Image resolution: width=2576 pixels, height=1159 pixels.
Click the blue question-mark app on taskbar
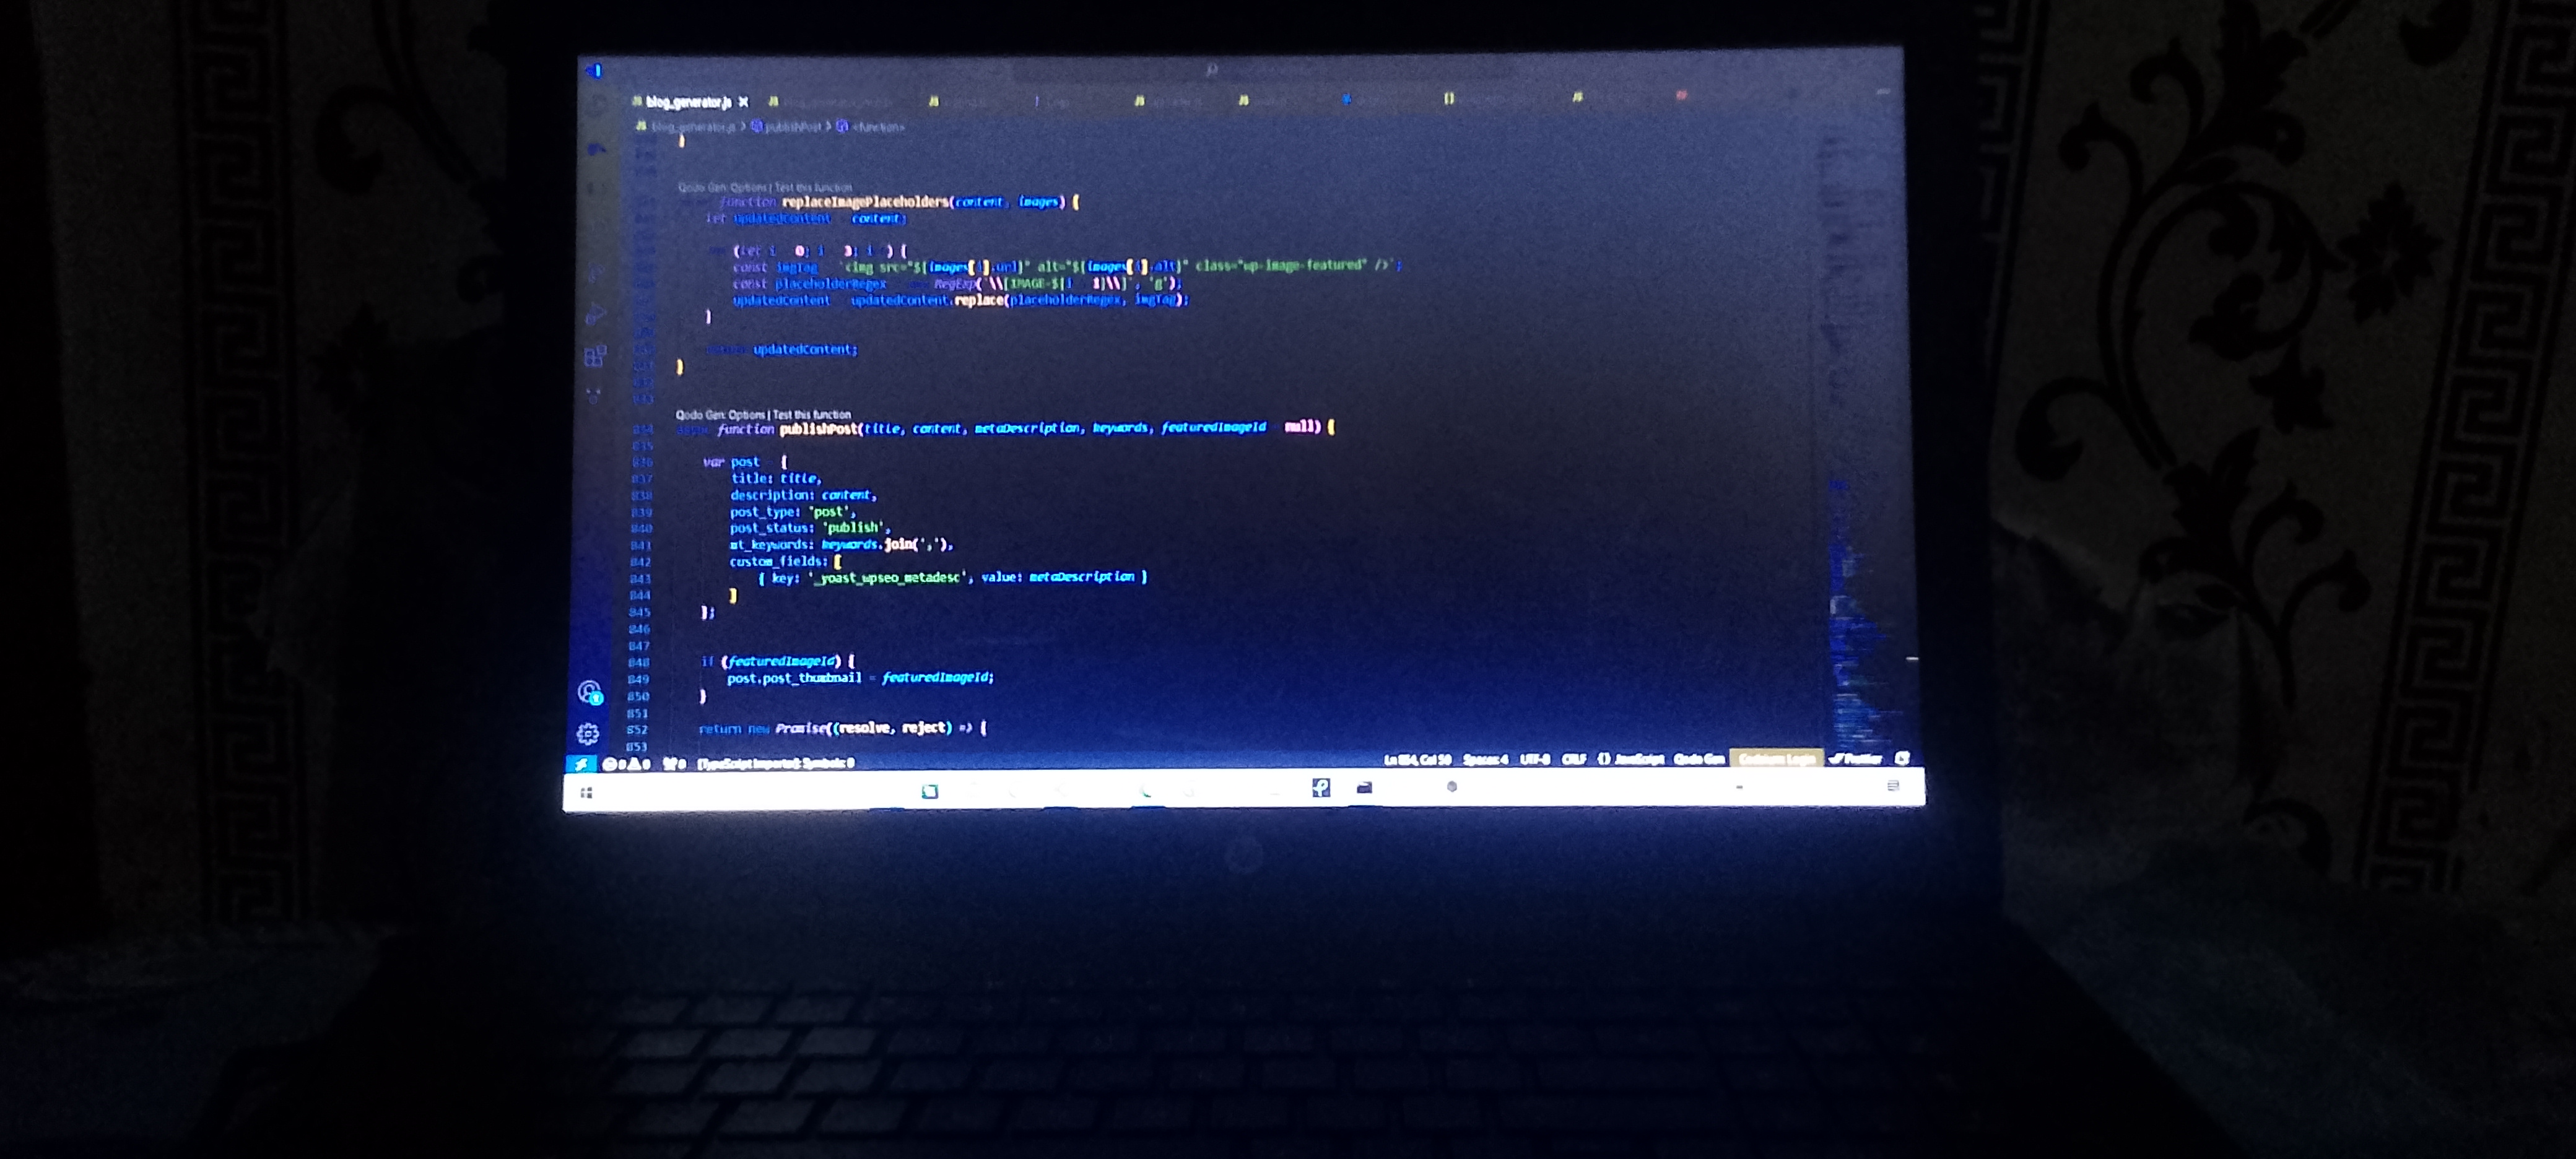coord(1321,788)
